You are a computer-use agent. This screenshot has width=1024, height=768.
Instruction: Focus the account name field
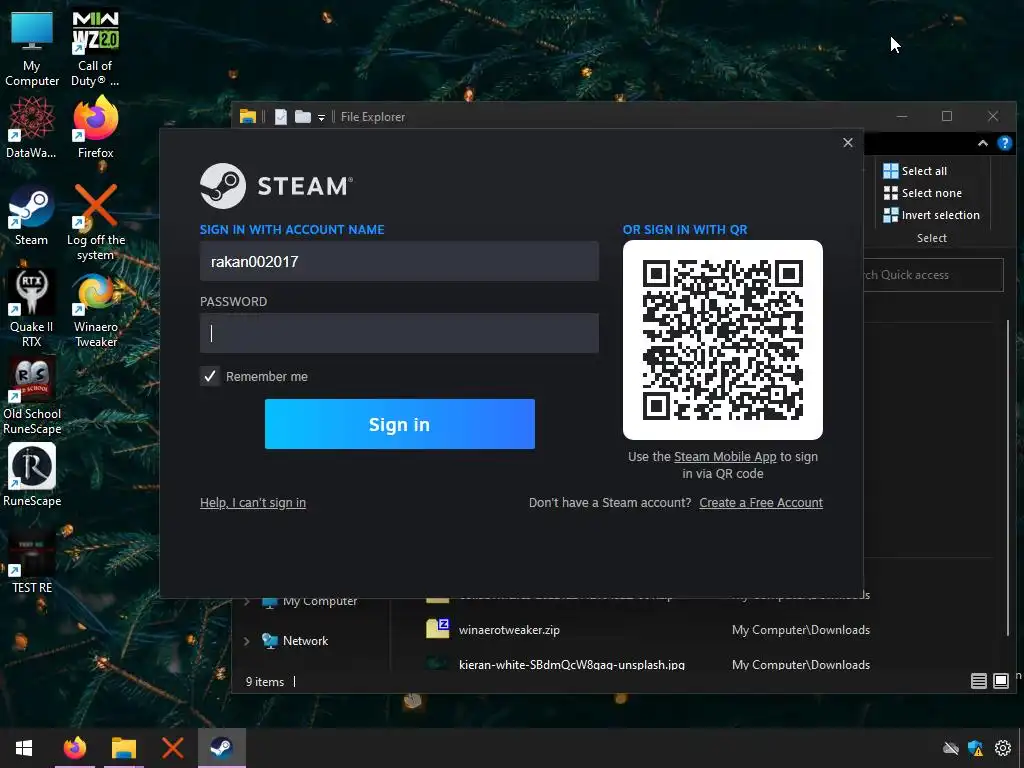coord(399,261)
